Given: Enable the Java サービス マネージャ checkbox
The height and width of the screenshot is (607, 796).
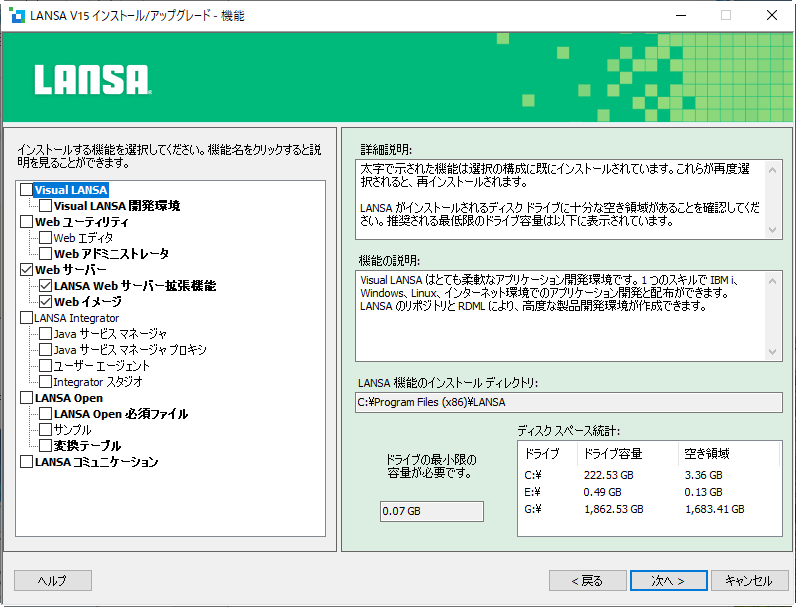Looking at the screenshot, I should 45,333.
